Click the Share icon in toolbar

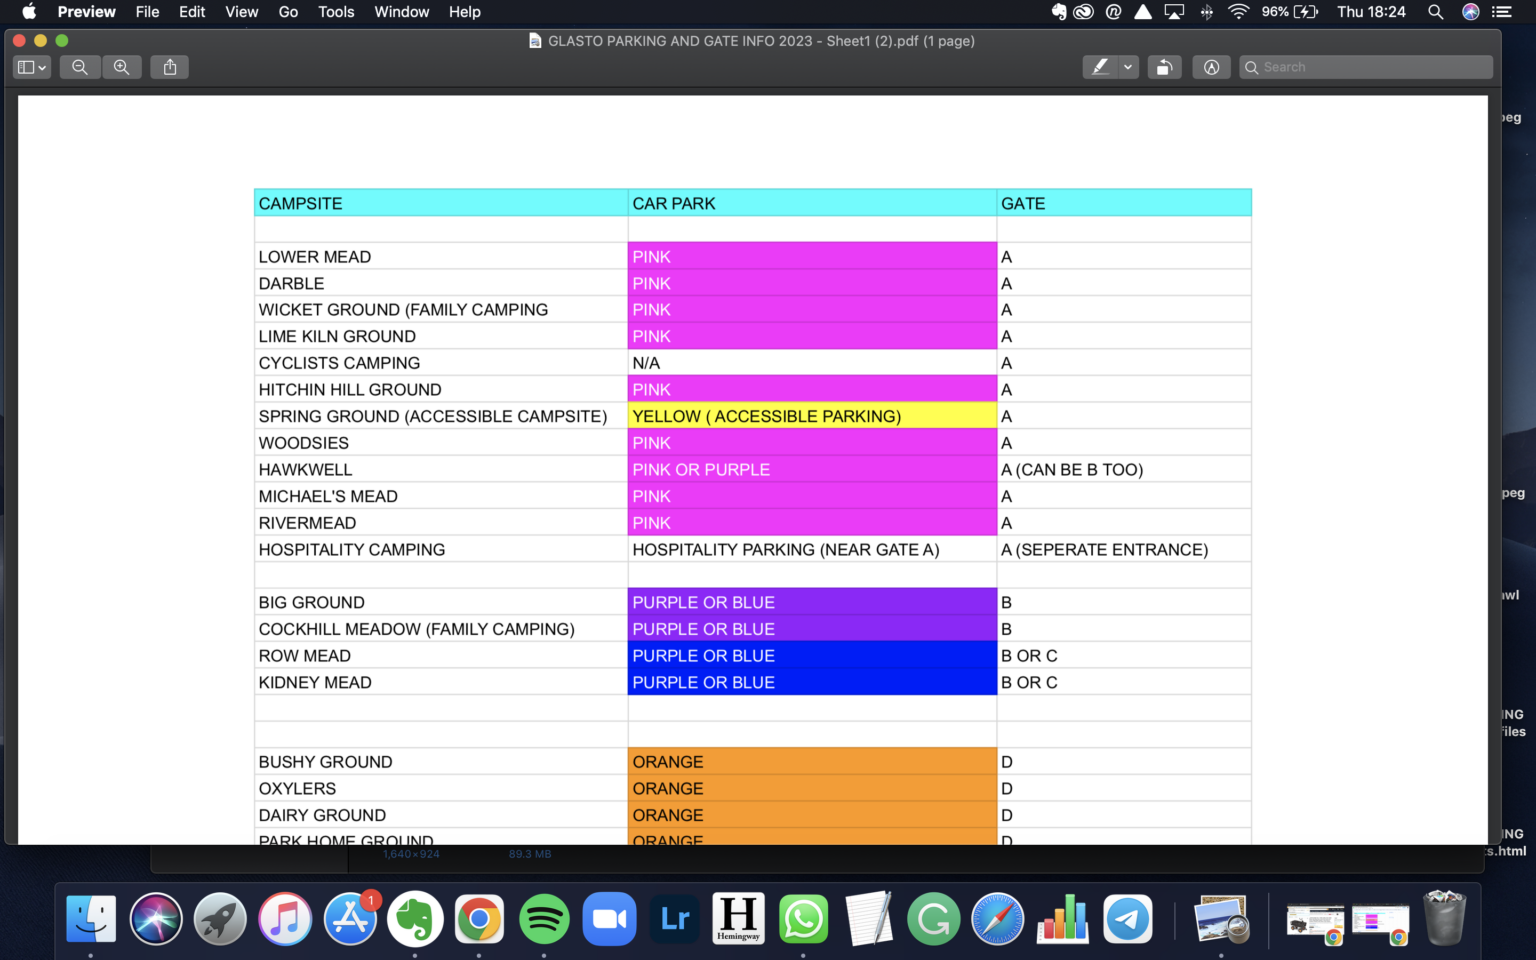tap(170, 67)
